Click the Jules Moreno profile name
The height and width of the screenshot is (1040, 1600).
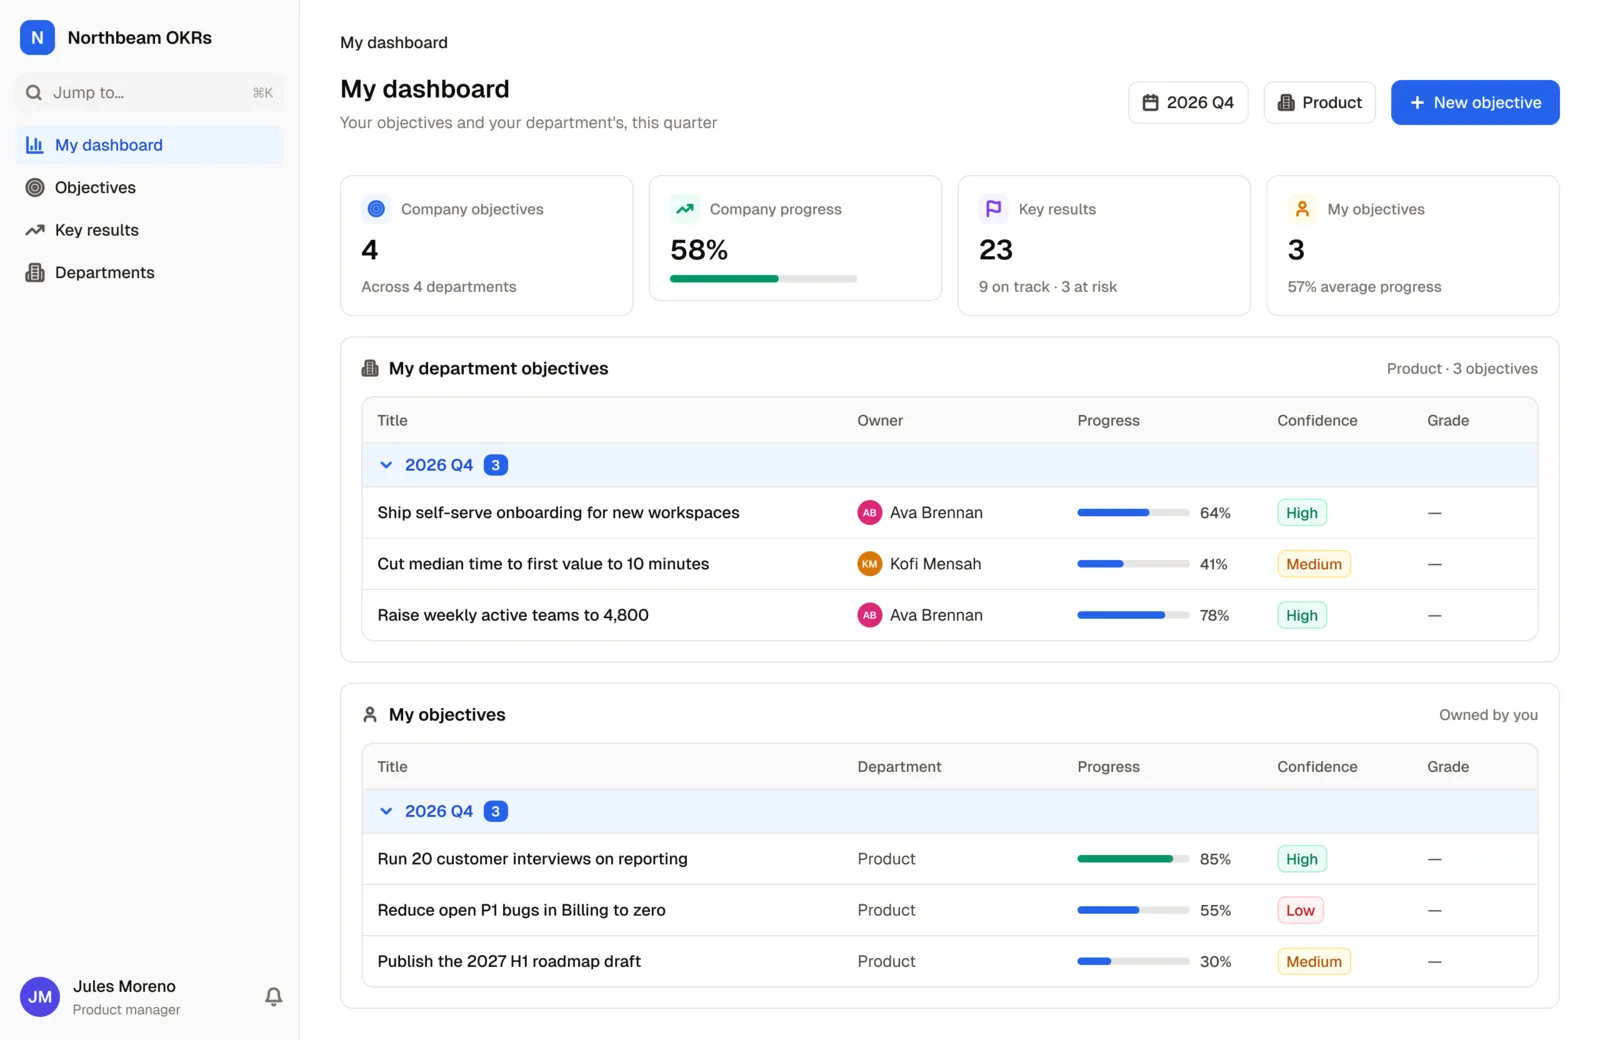124,987
